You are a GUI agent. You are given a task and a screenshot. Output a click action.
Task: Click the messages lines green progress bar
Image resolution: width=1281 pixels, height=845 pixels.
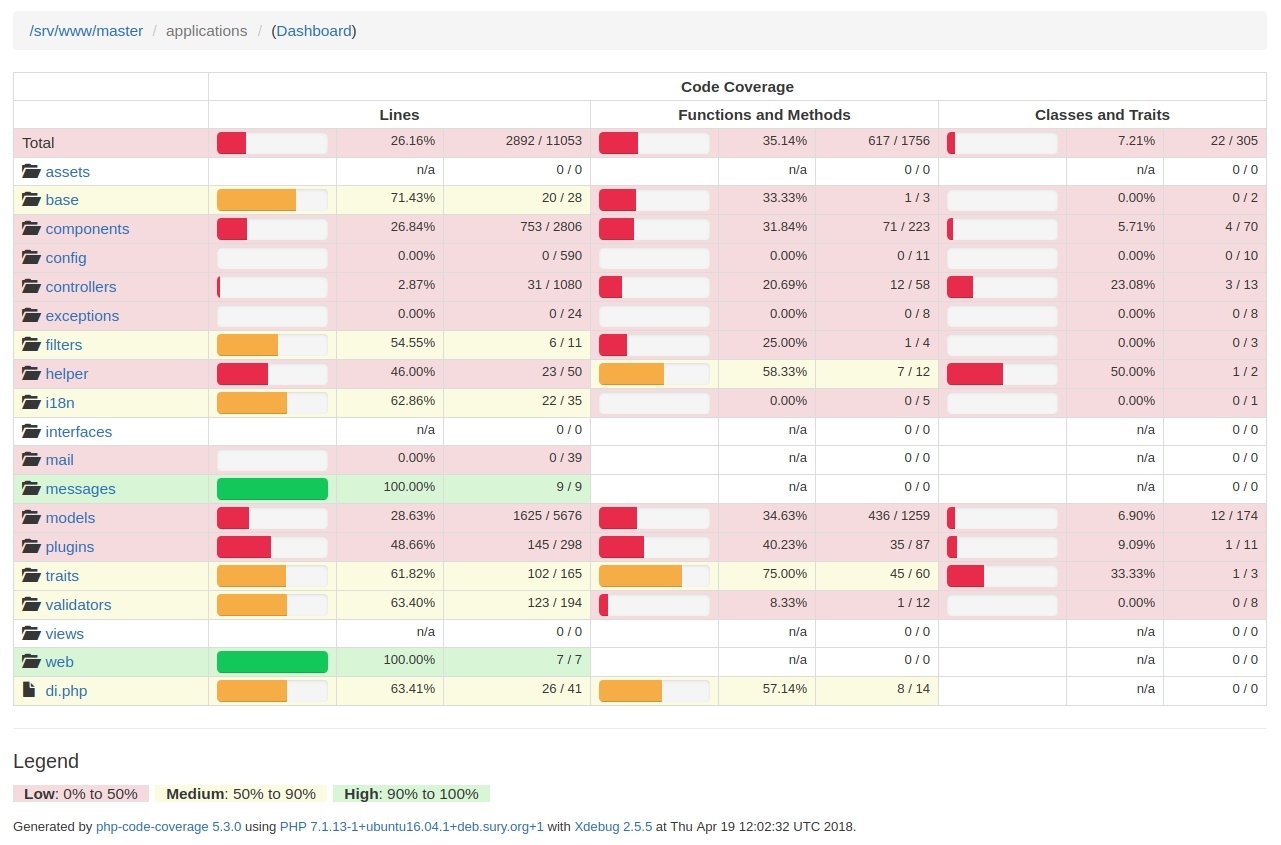click(x=272, y=489)
